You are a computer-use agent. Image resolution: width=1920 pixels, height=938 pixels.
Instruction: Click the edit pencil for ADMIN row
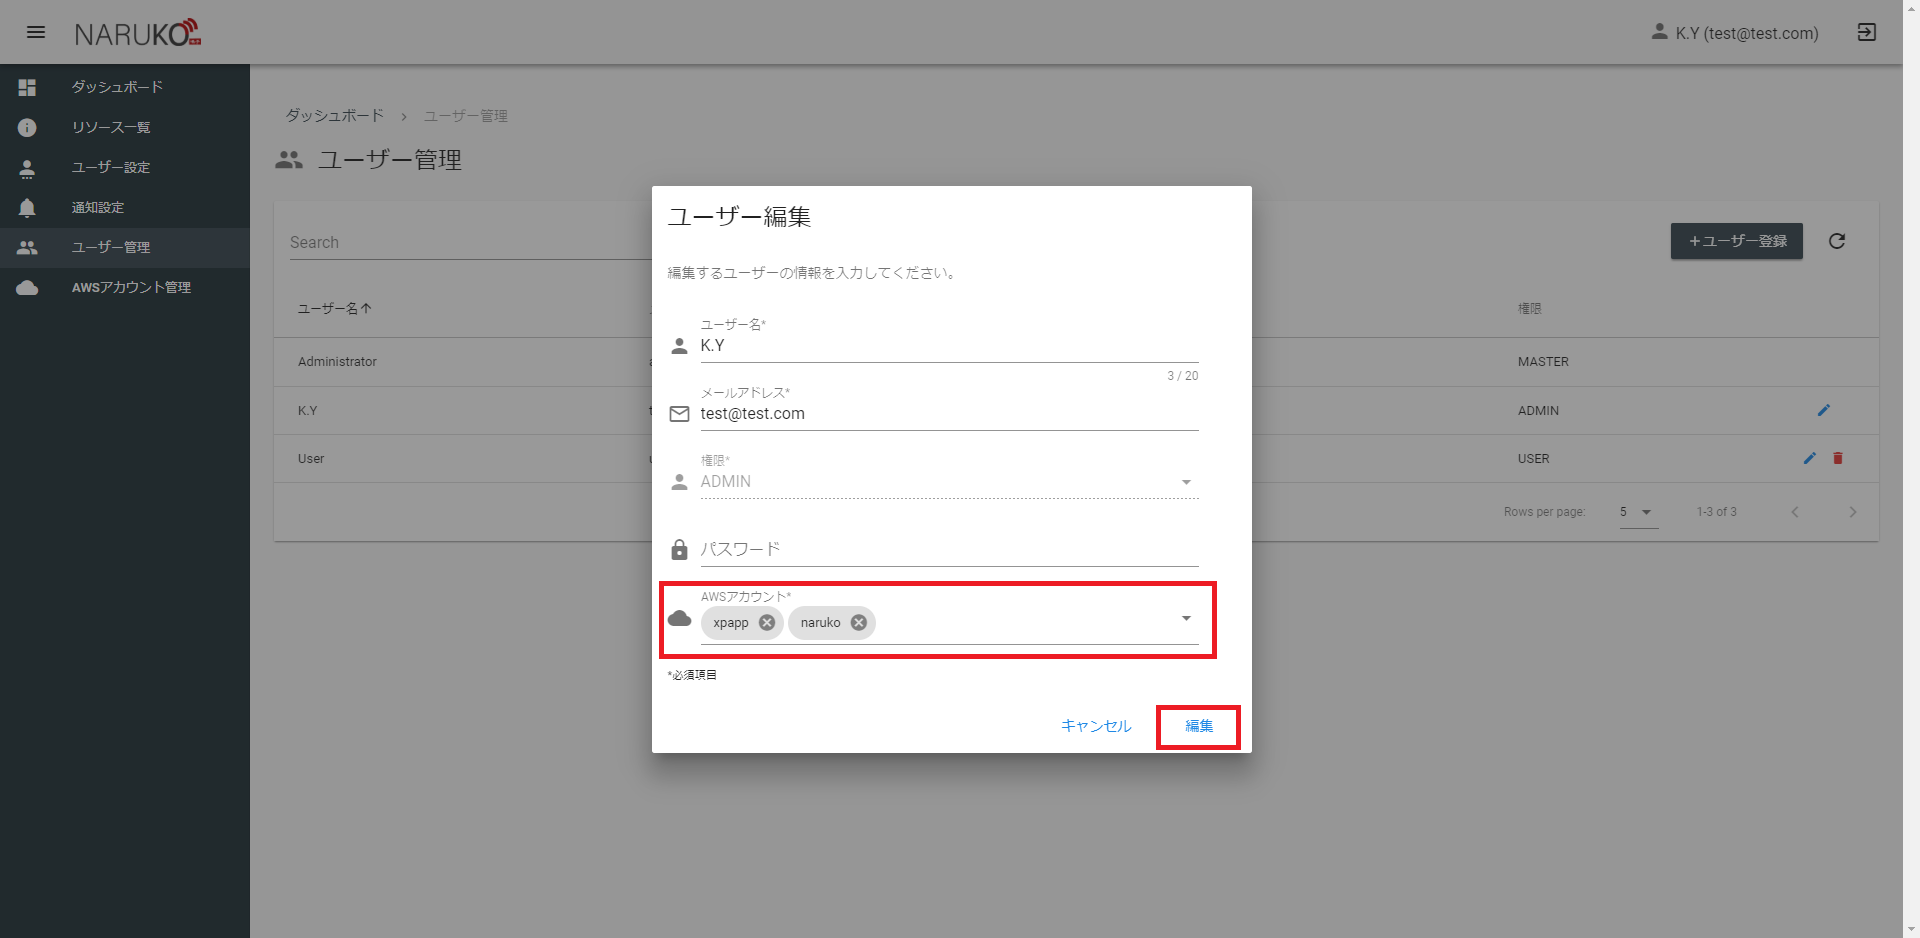[x=1823, y=410]
